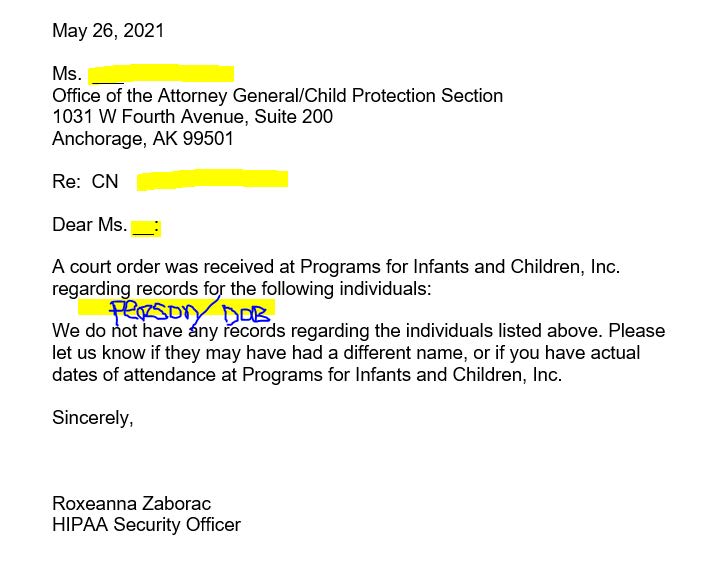Click the date May 26, 2021
This screenshot has height=572, width=723.
coord(108,31)
